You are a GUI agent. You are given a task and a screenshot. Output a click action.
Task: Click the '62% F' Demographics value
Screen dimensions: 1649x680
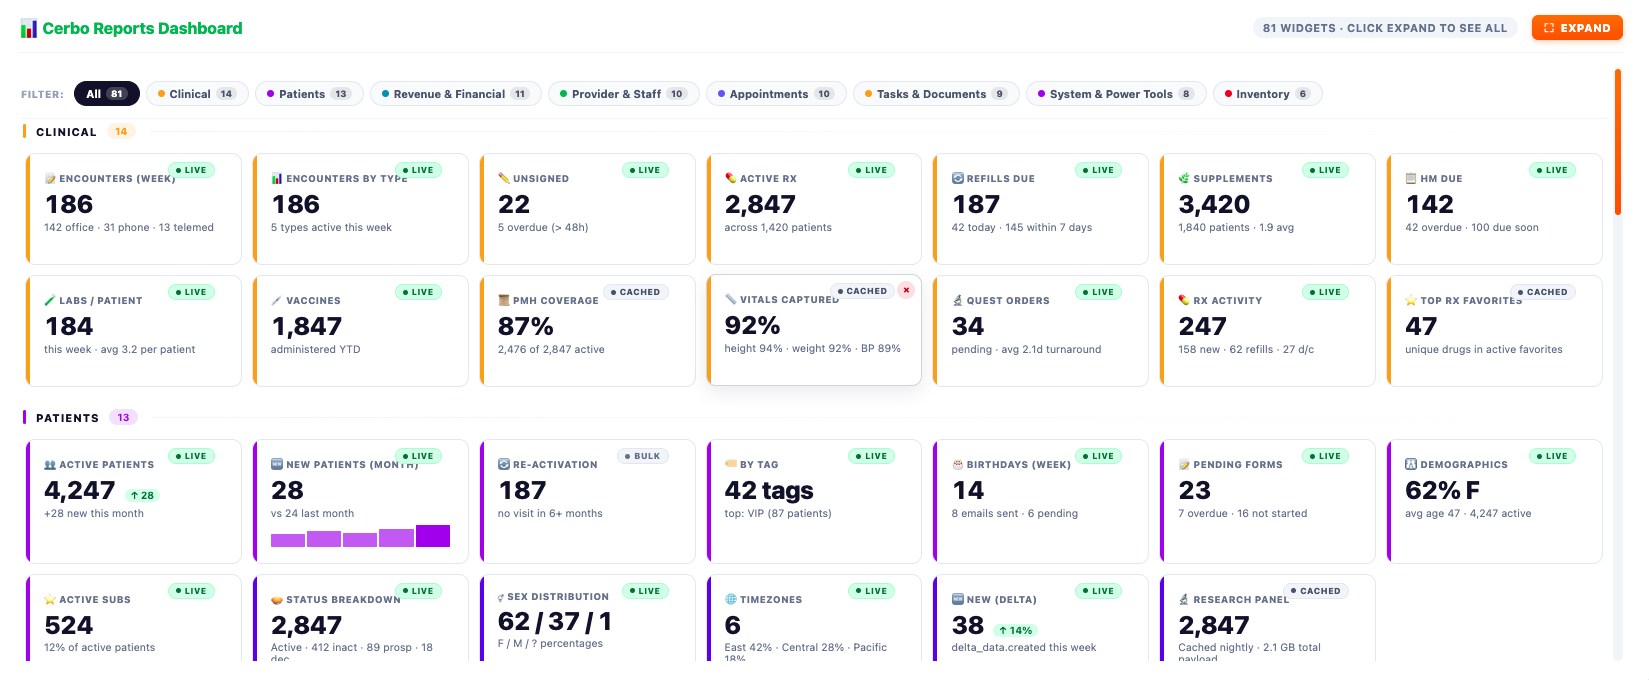tap(1442, 490)
